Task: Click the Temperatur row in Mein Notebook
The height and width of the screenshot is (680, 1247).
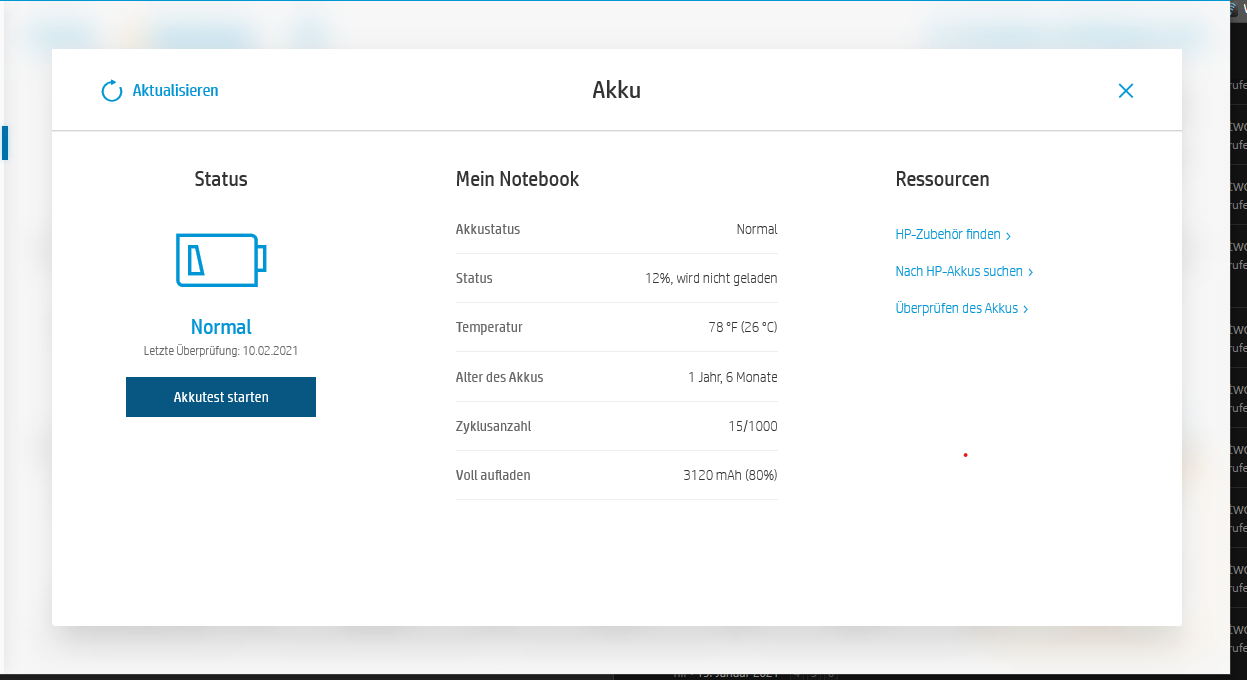Action: 617,327
